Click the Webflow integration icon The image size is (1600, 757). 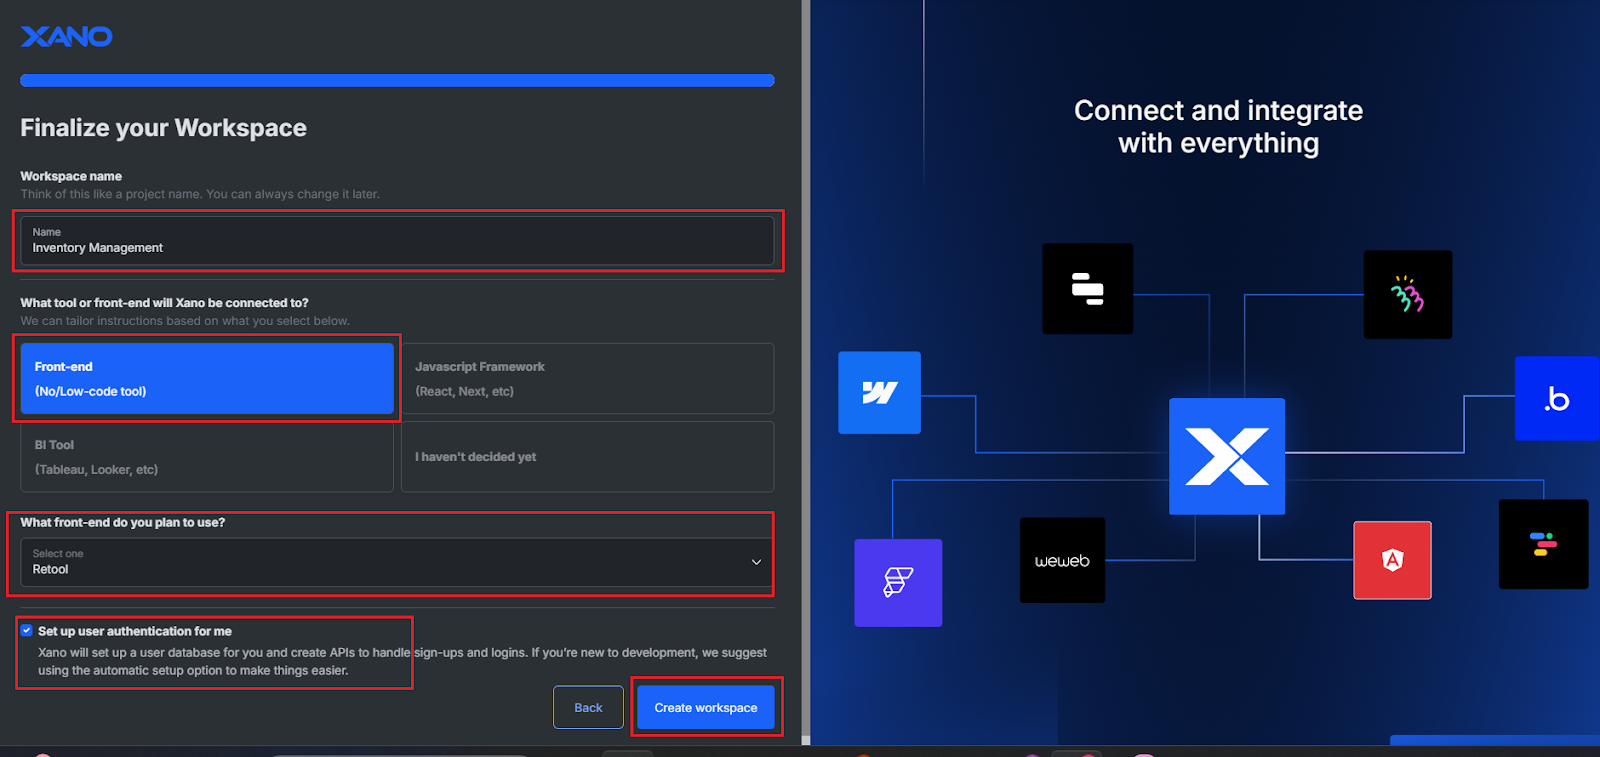tap(879, 392)
